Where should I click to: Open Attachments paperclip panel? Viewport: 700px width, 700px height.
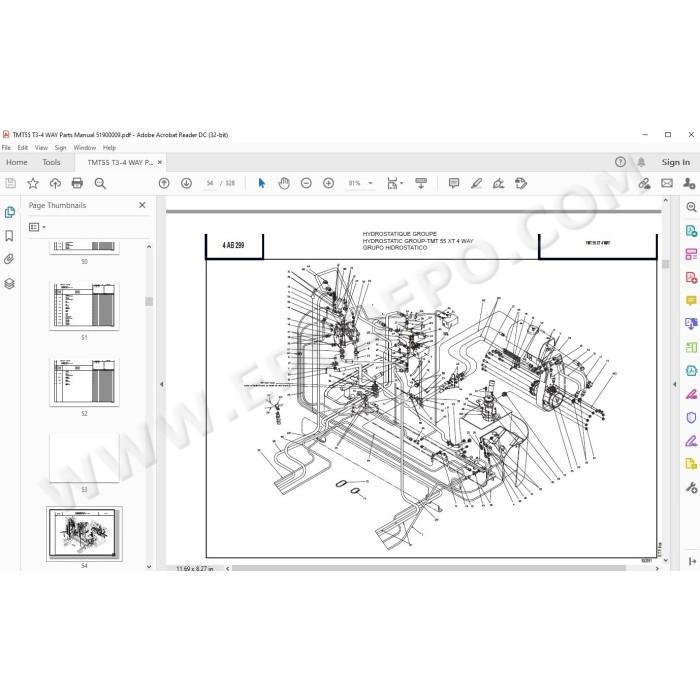click(x=9, y=259)
